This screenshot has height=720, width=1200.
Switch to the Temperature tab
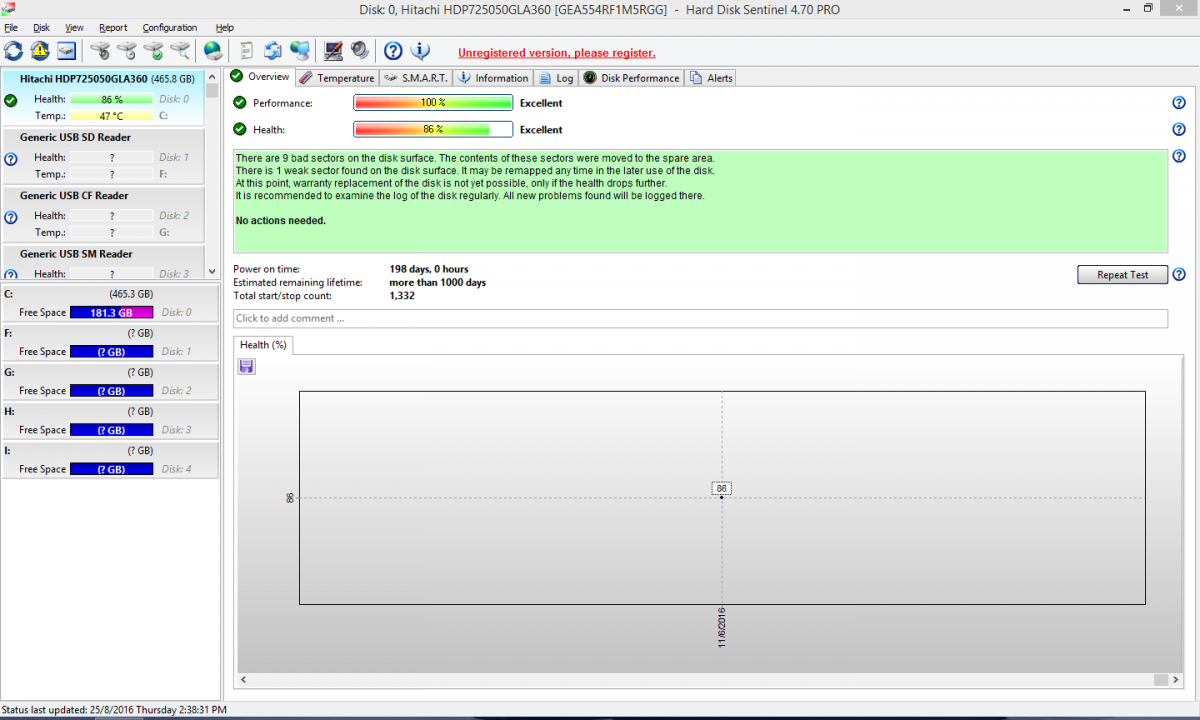337,78
